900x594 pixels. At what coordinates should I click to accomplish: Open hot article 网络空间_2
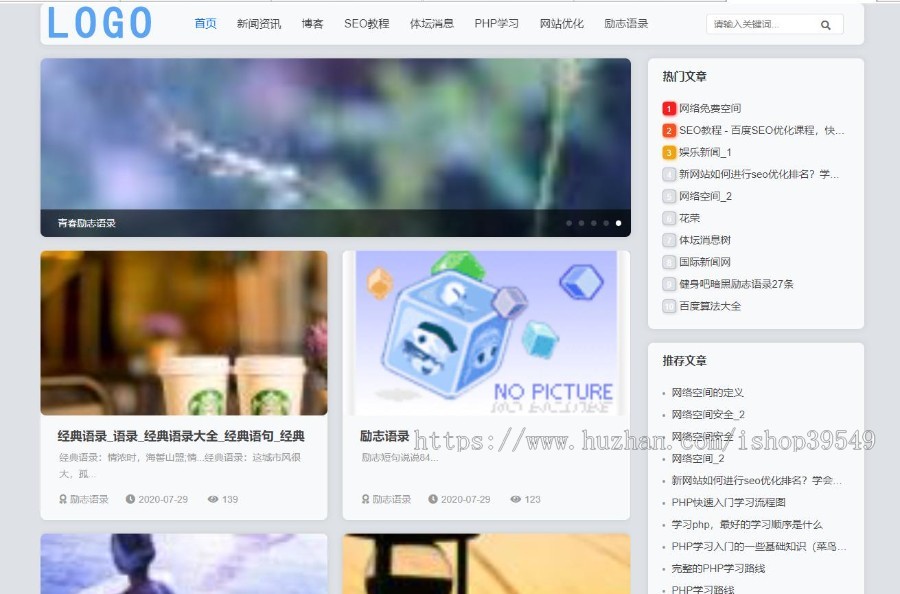tap(705, 196)
